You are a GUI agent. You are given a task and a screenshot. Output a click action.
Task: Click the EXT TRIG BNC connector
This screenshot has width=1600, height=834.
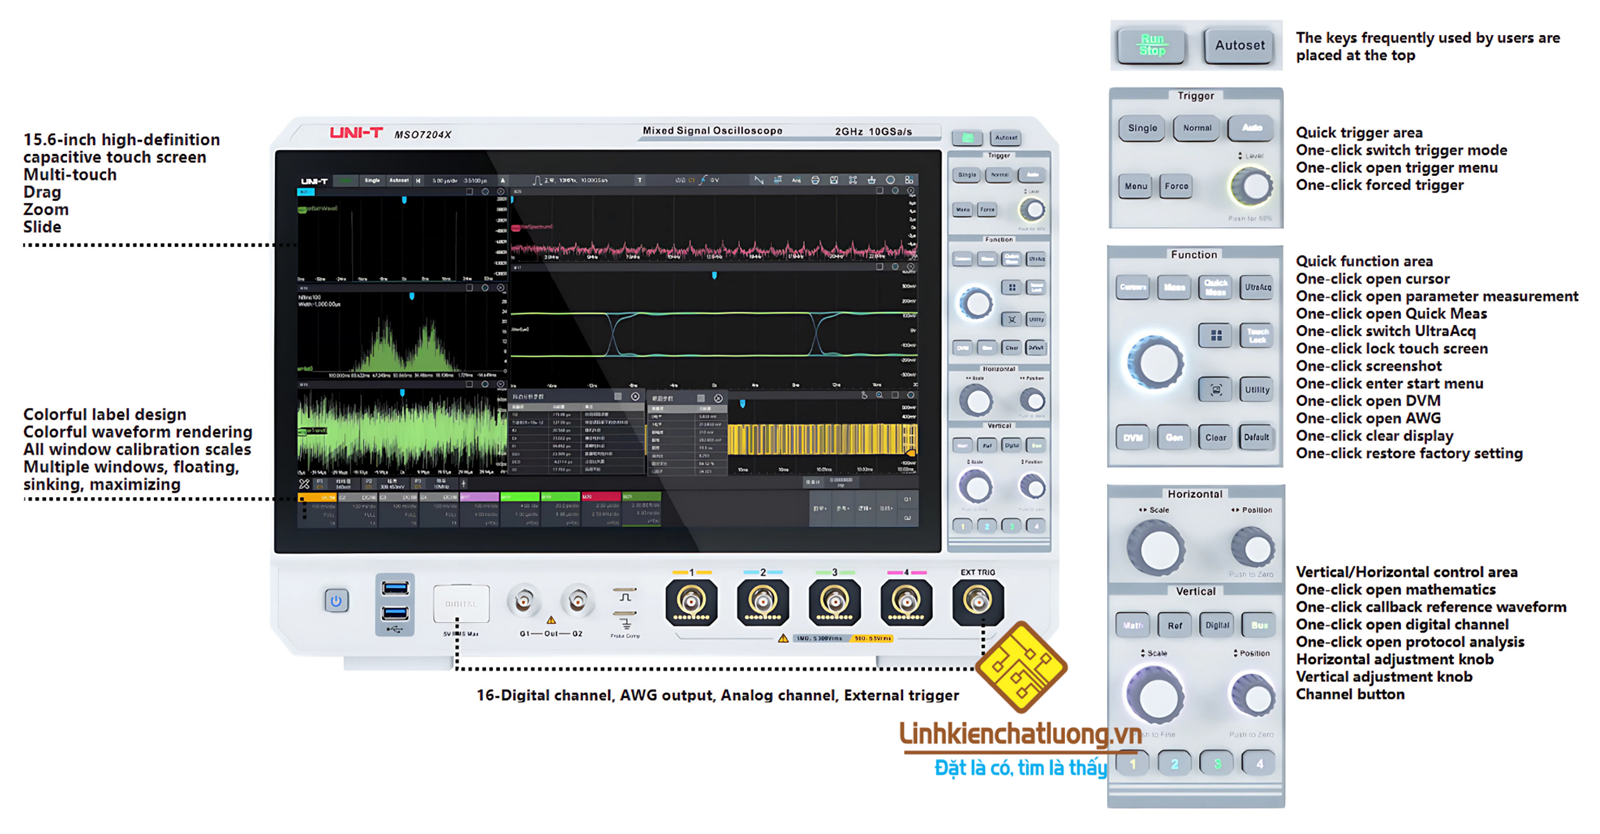[977, 602]
